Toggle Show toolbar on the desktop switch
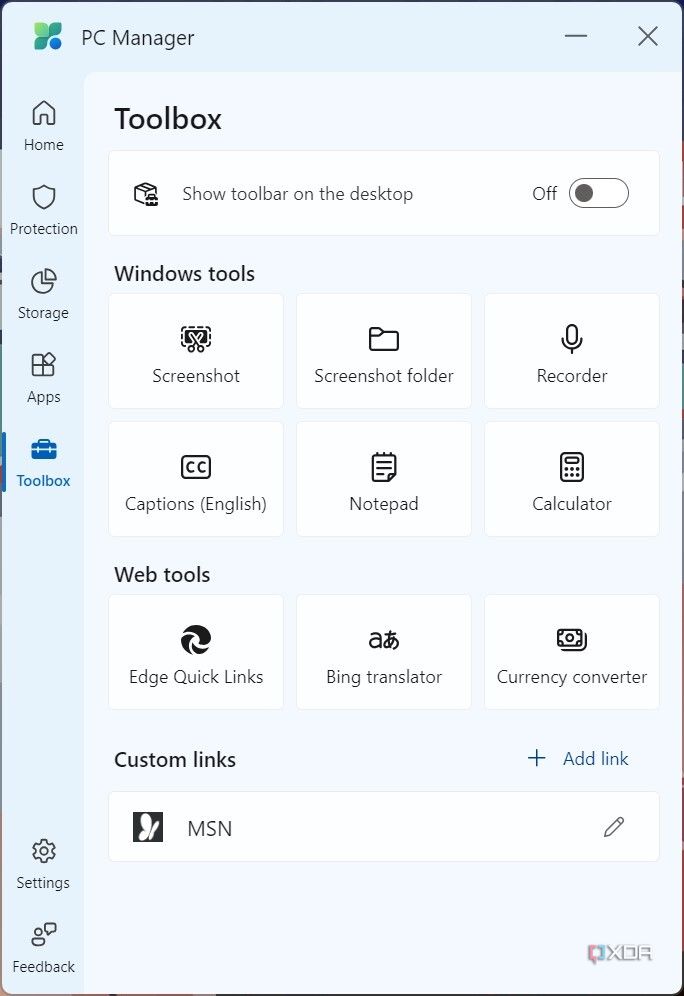 (598, 193)
